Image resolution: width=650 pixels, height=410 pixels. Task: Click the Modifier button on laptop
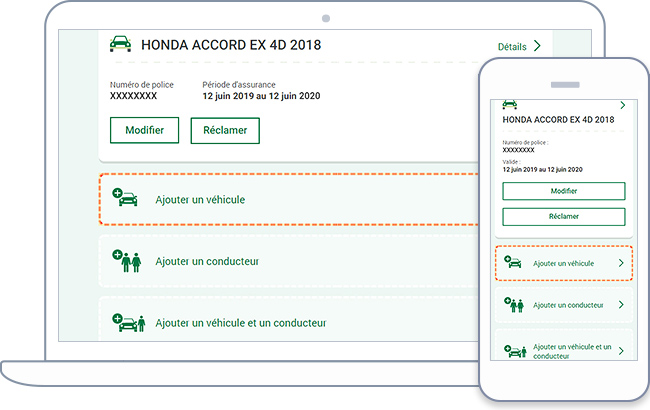click(145, 130)
